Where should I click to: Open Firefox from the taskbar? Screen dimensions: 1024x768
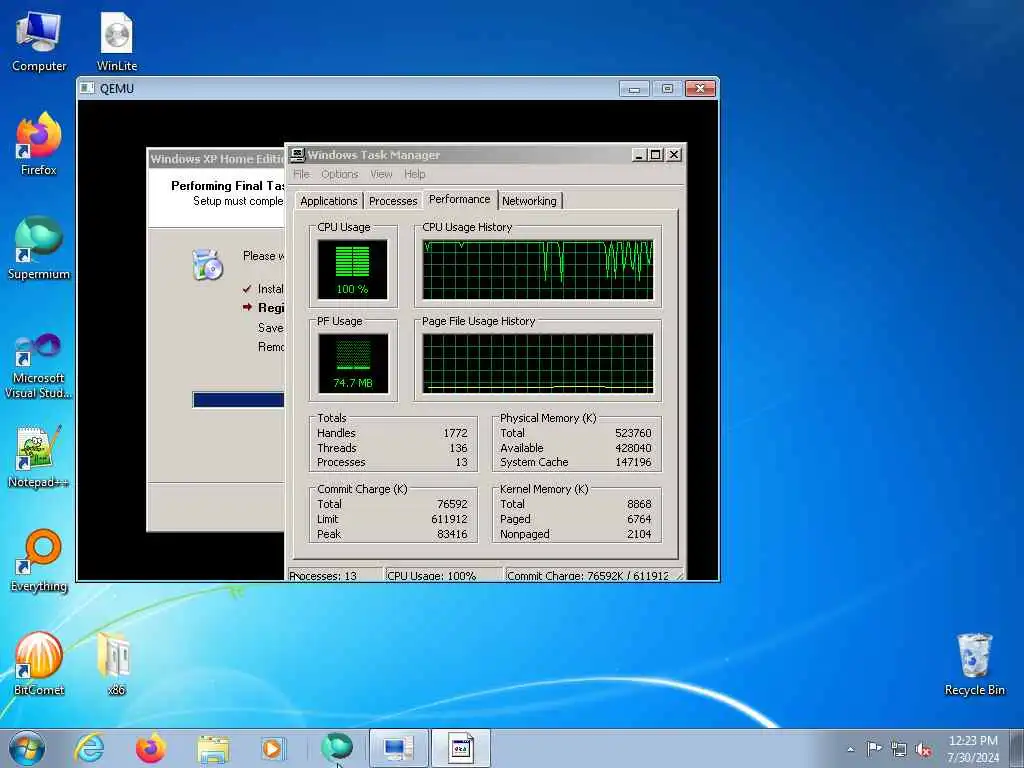tap(150, 748)
